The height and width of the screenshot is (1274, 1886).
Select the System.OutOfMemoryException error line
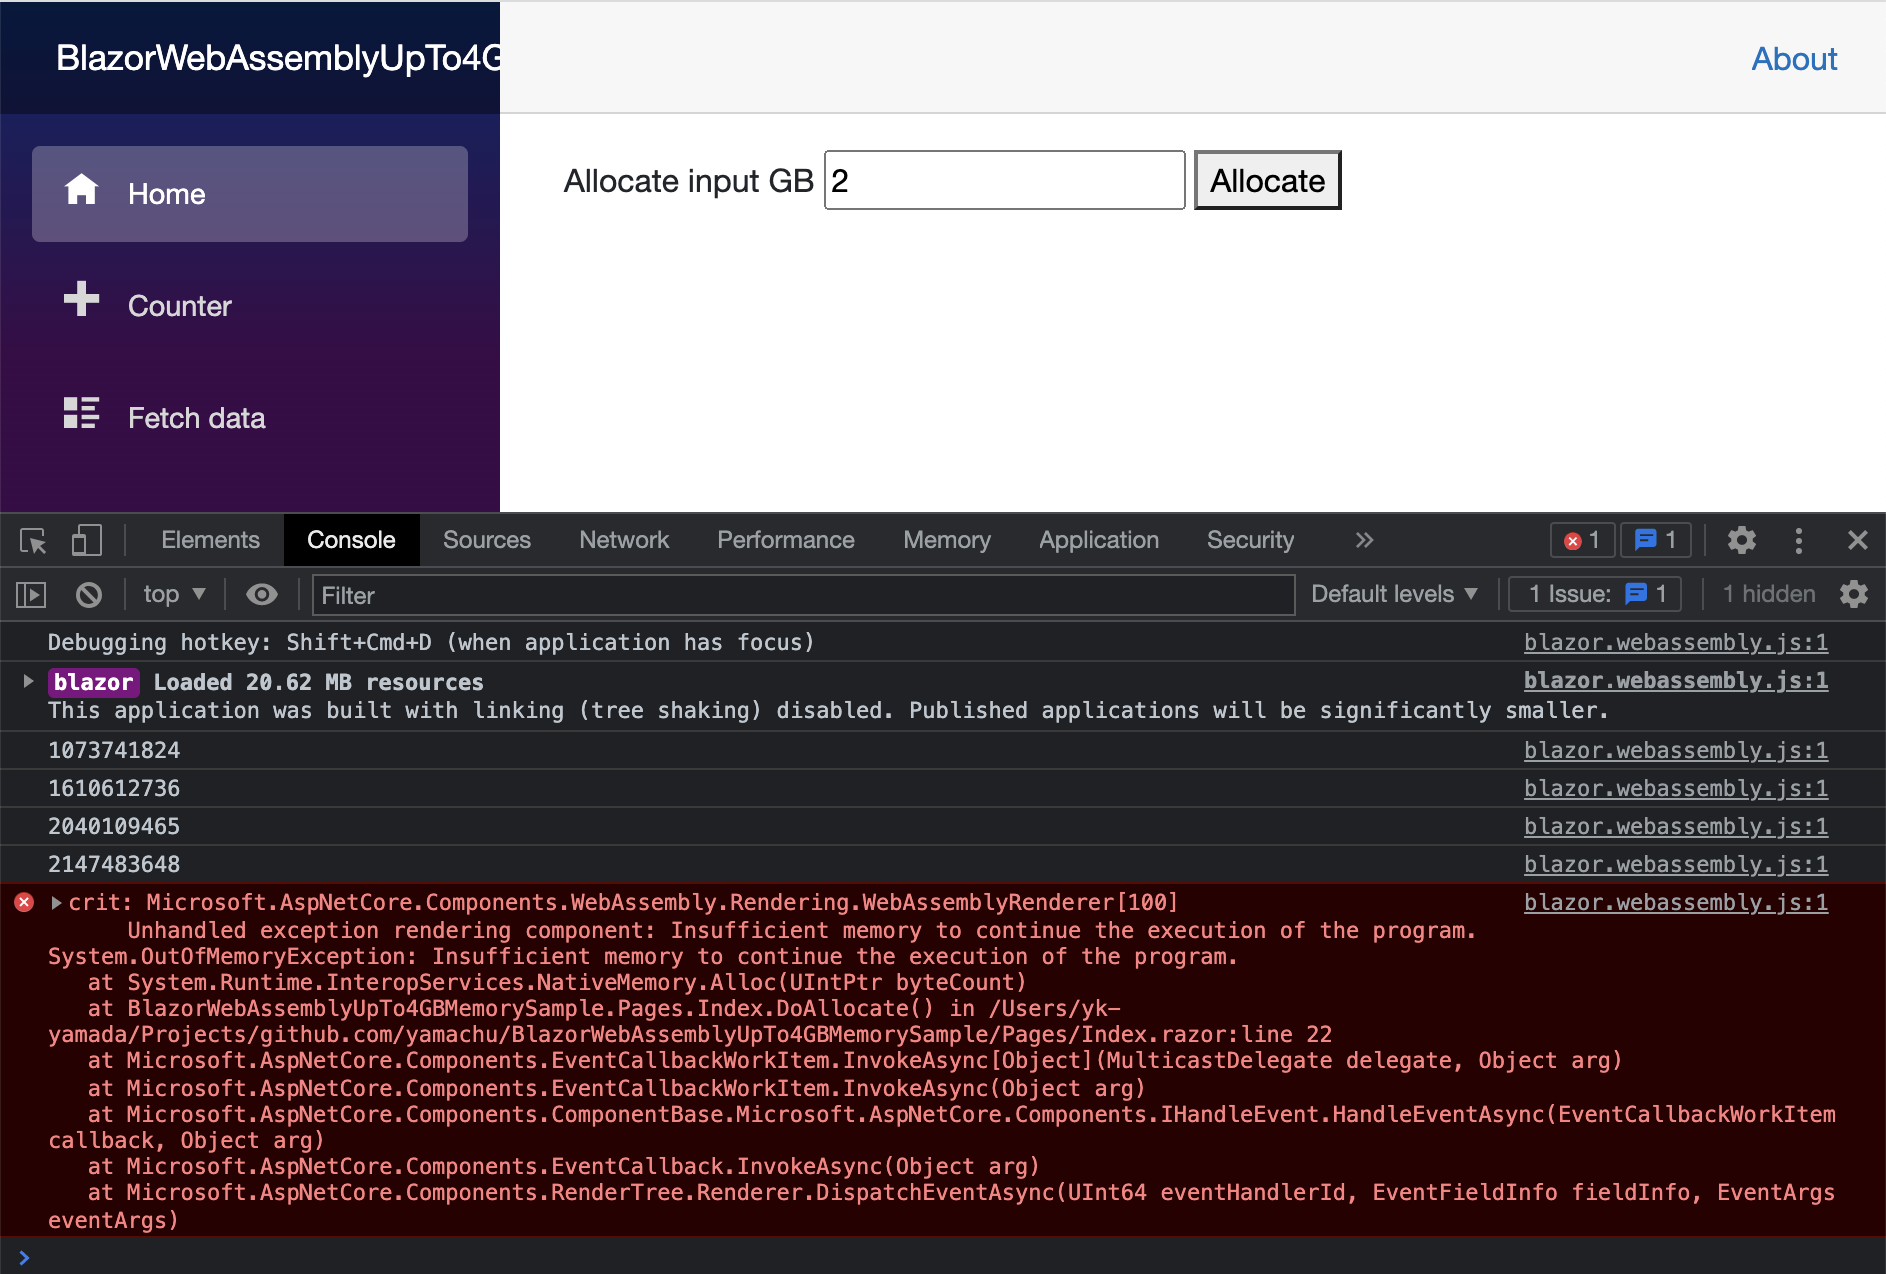click(643, 956)
